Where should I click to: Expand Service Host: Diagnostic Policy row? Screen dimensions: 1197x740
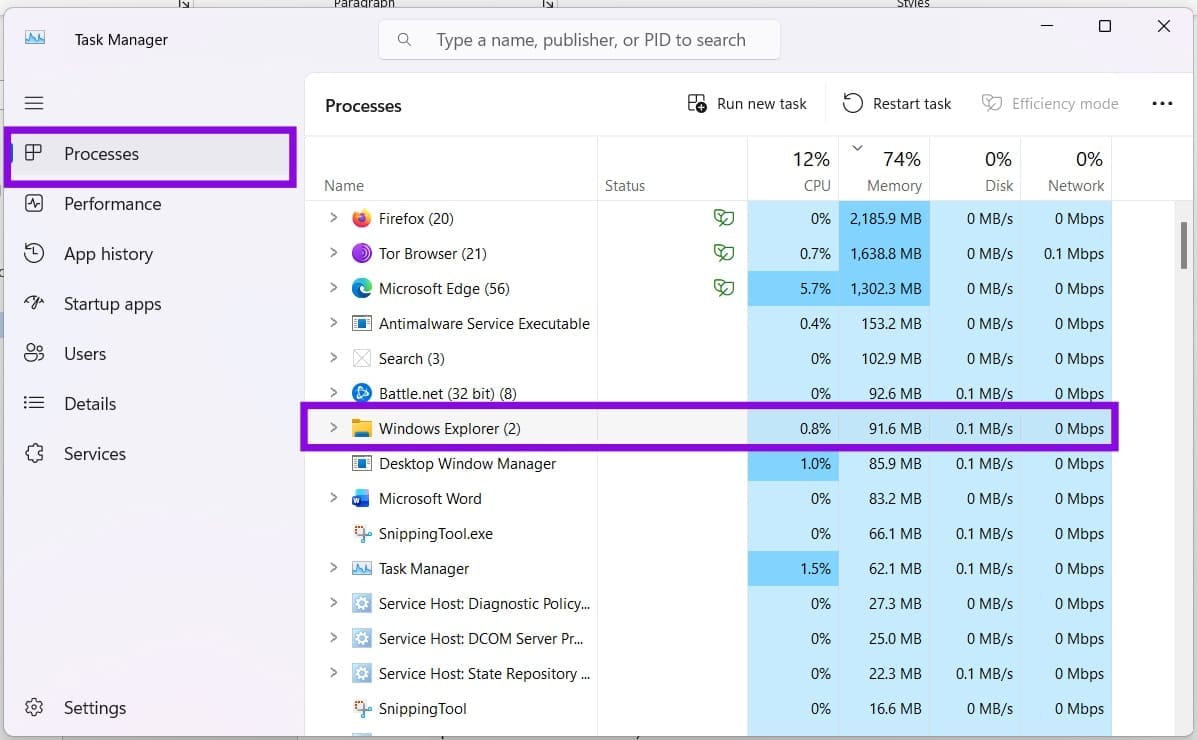pos(334,603)
